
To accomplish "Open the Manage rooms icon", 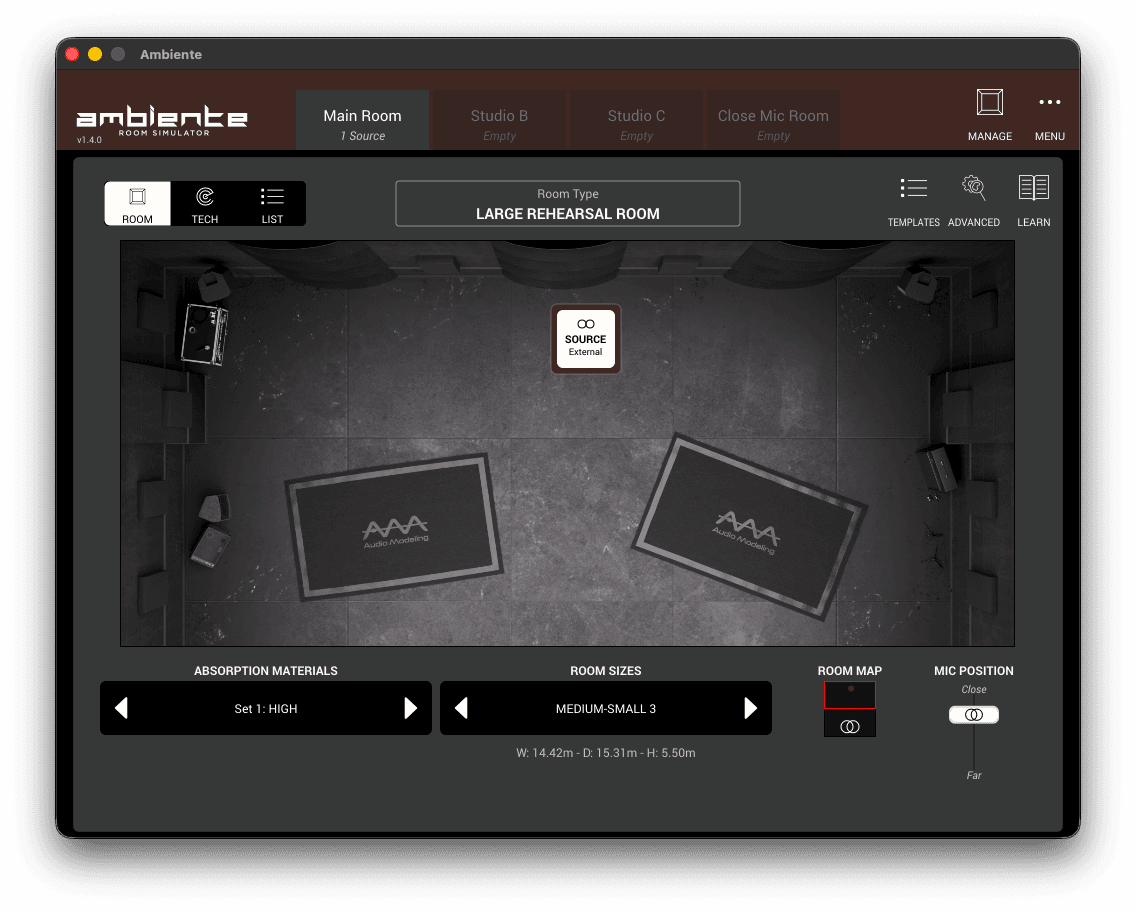I will click(989, 103).
